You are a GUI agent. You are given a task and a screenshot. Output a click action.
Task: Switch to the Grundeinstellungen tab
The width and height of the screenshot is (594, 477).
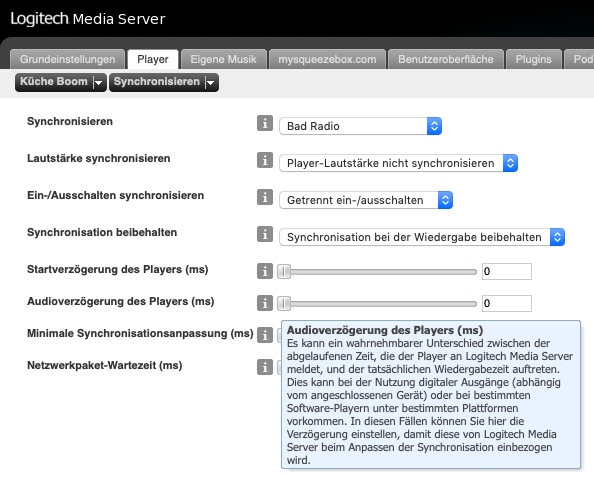click(67, 59)
